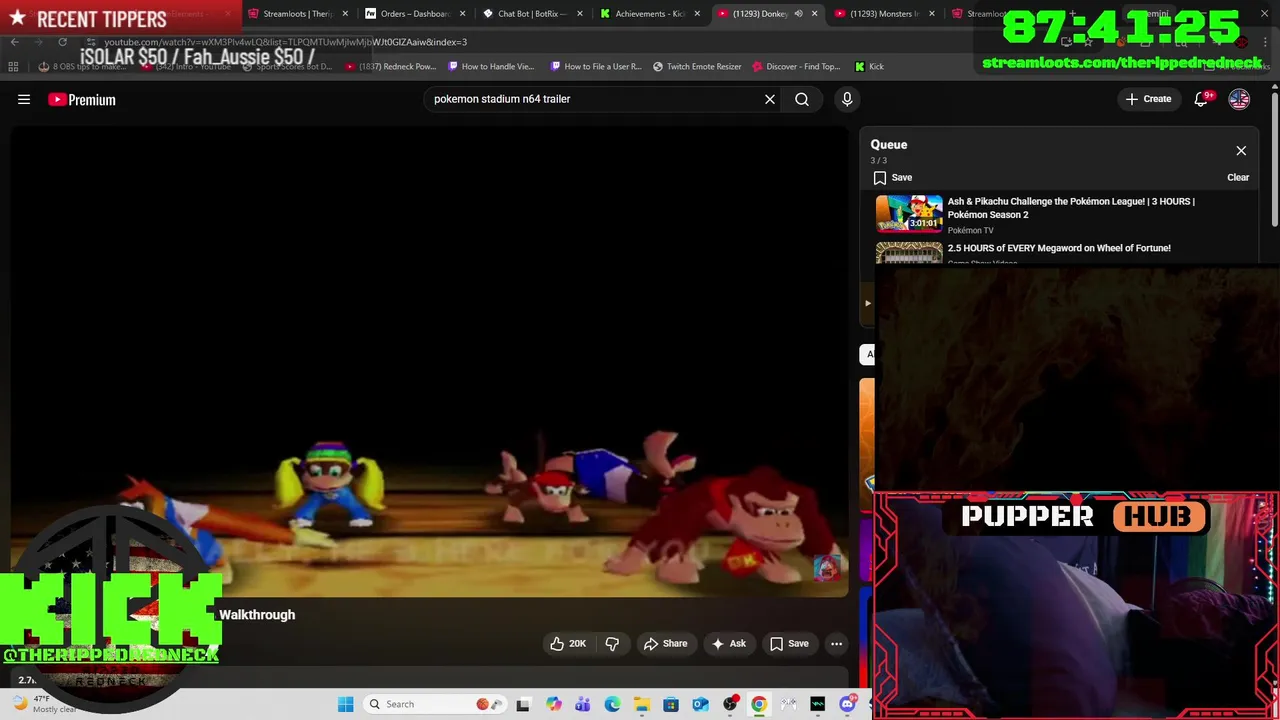Click the Create button
The width and height of the screenshot is (1280, 720).
(1148, 99)
